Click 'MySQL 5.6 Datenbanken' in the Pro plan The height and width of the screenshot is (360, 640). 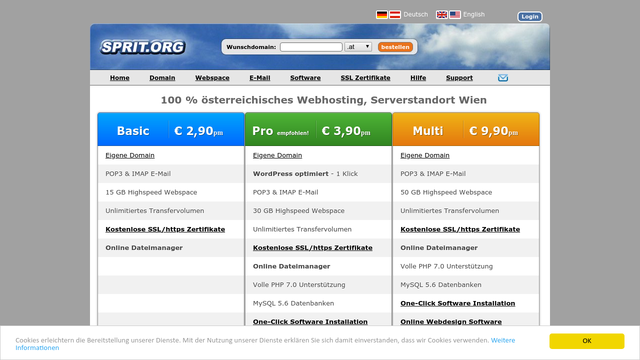point(293,303)
